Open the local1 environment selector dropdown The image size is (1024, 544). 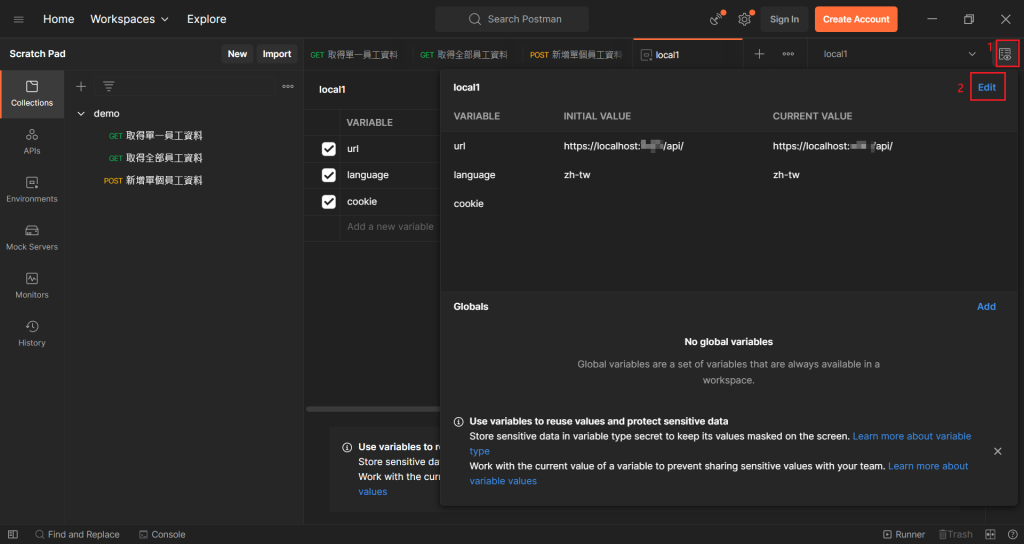[899, 54]
